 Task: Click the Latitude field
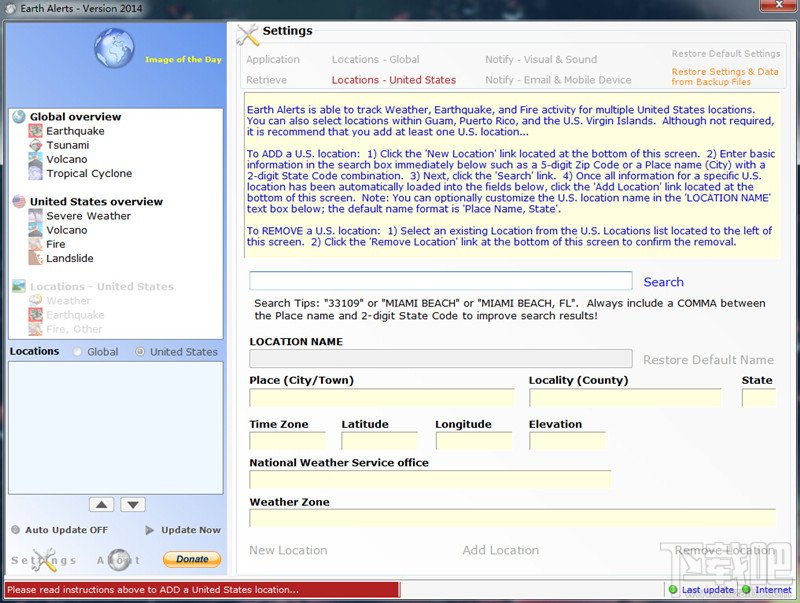click(380, 441)
